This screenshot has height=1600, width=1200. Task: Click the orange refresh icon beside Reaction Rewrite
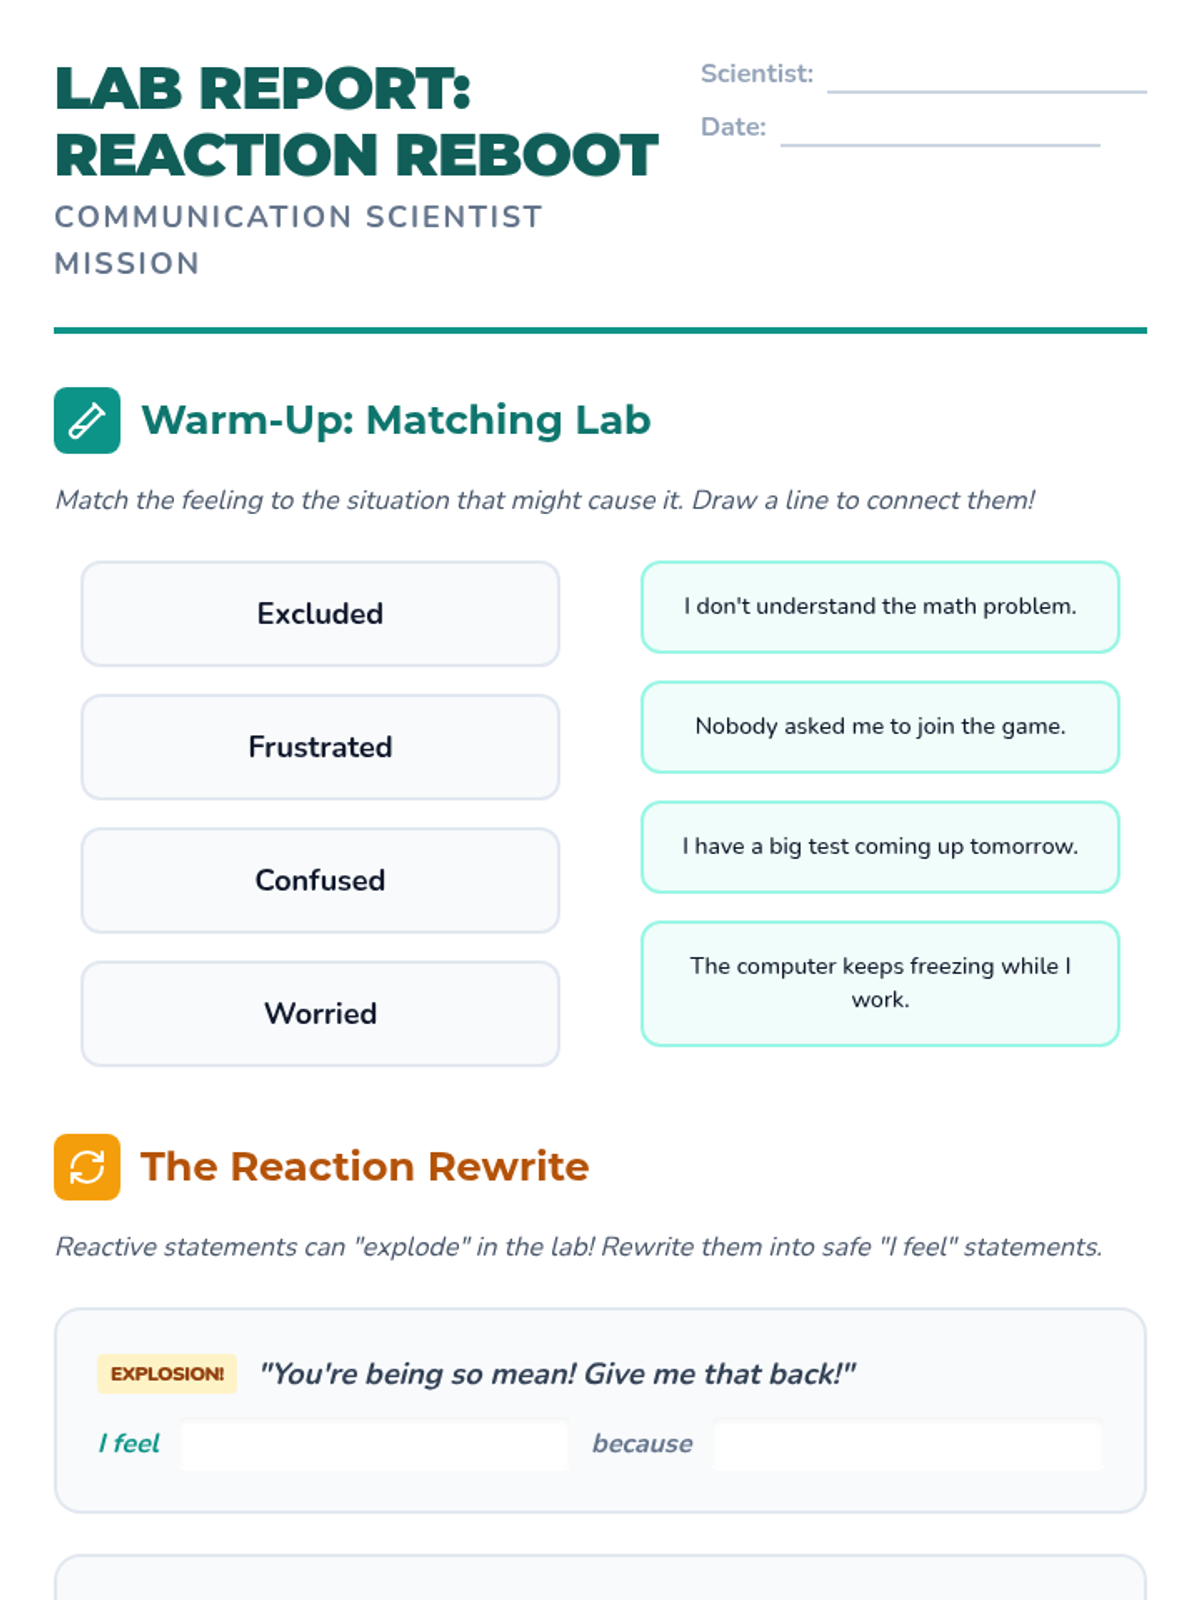[87, 1166]
